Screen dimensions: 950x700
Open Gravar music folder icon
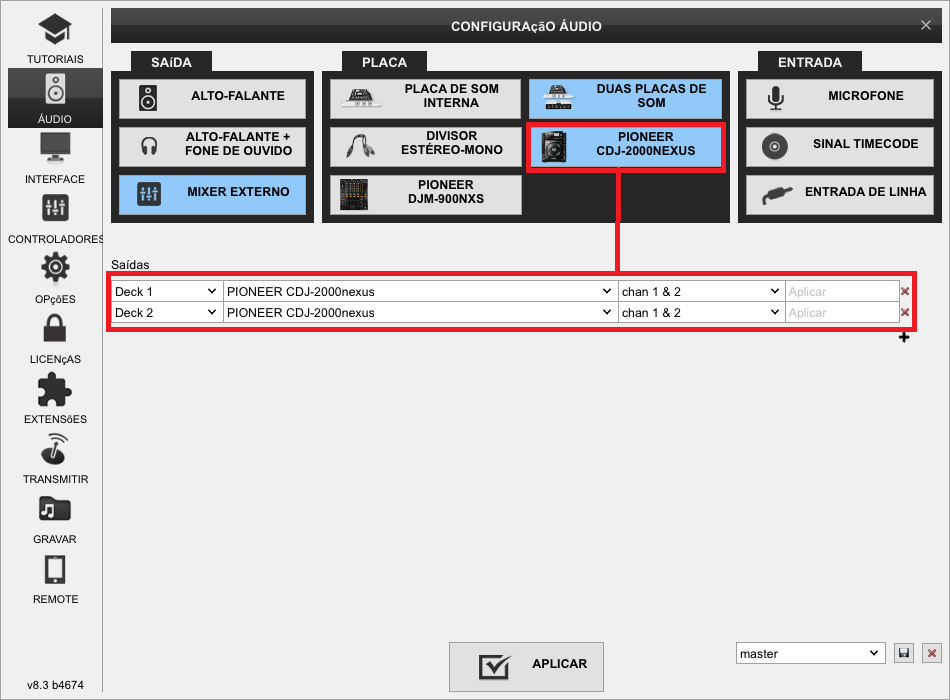55,509
